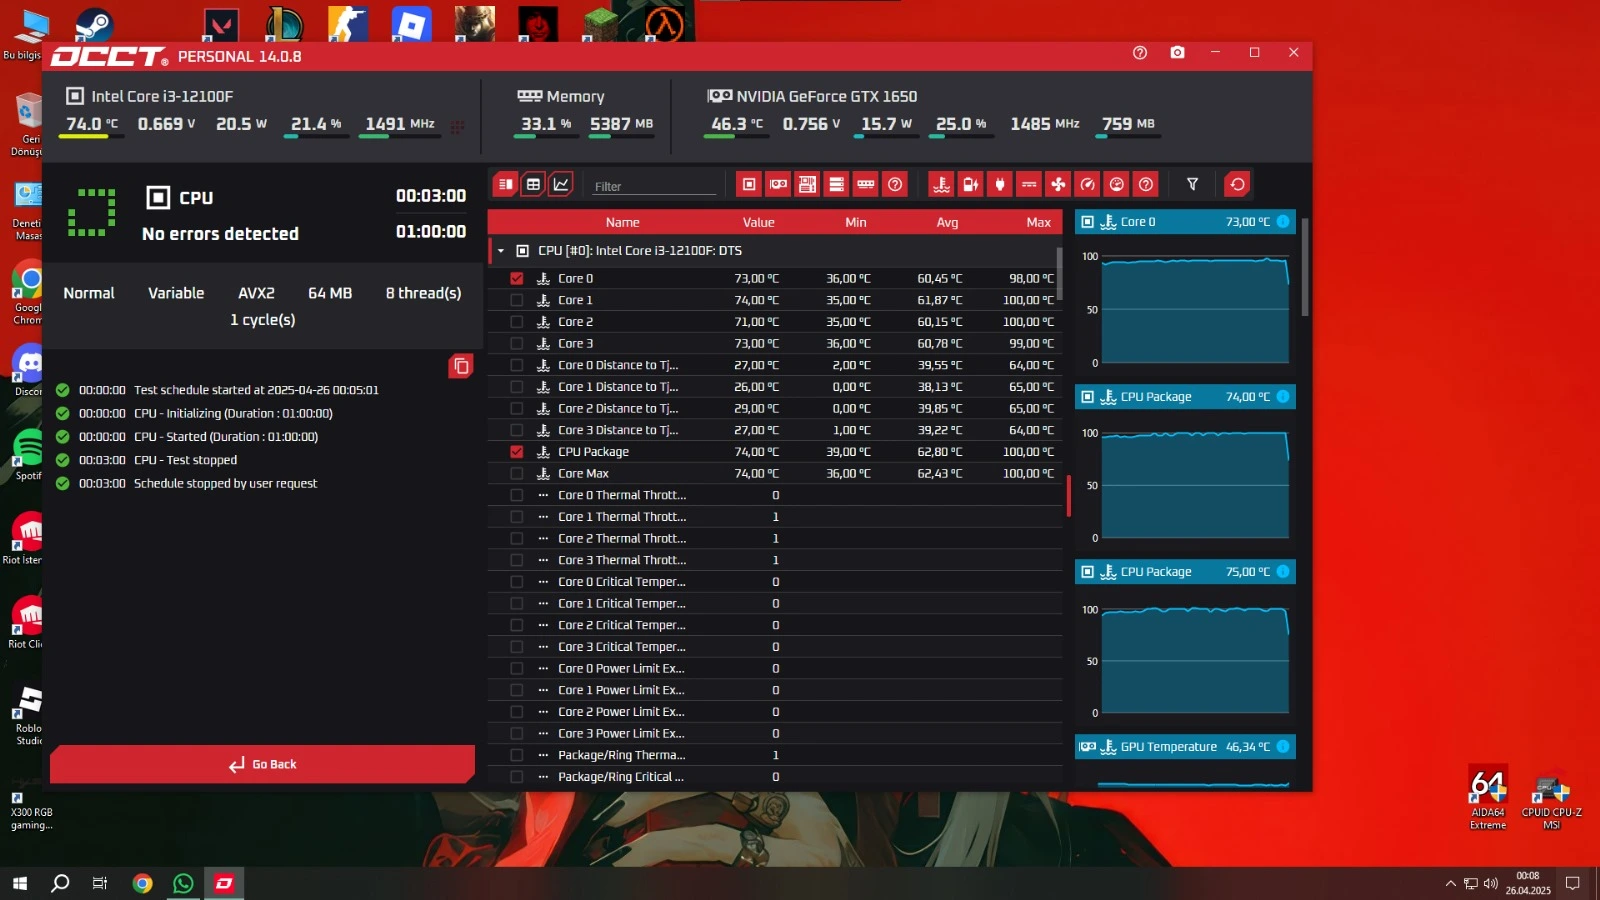Image resolution: width=1600 pixels, height=900 pixels.
Task: Open Windows taskbar search
Action: [x=60, y=883]
